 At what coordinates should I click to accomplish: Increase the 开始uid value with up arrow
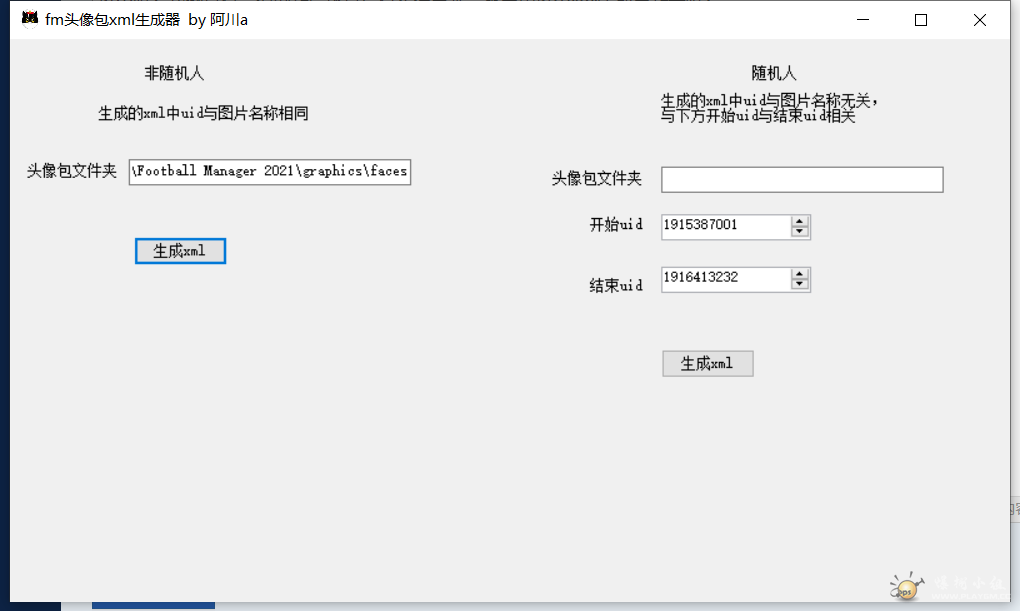pos(799,221)
